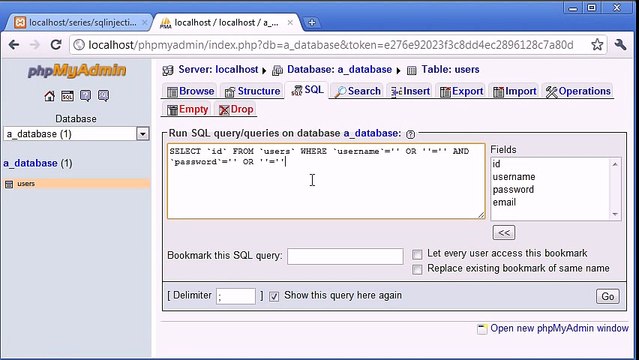This screenshot has width=639, height=360.
Task: Select the users table in the sidebar
Action: click(26, 184)
